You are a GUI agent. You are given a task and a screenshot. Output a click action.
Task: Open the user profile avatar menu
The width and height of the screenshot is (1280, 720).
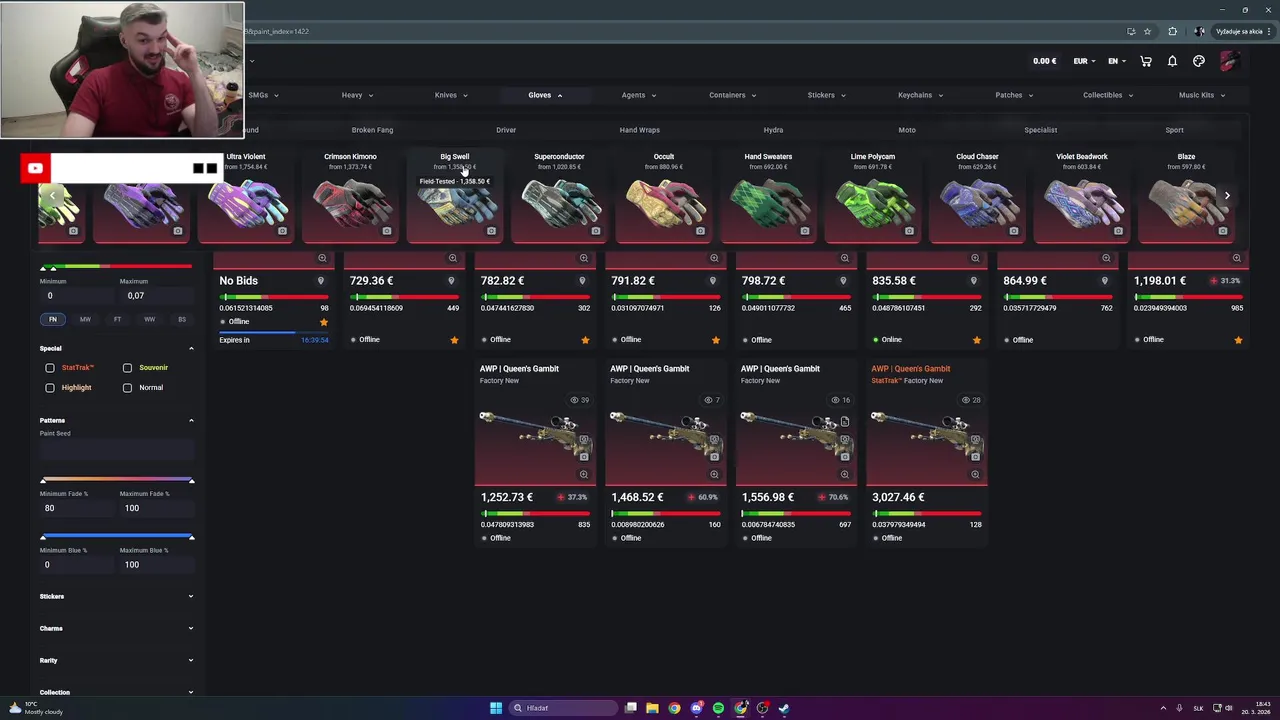click(1229, 61)
